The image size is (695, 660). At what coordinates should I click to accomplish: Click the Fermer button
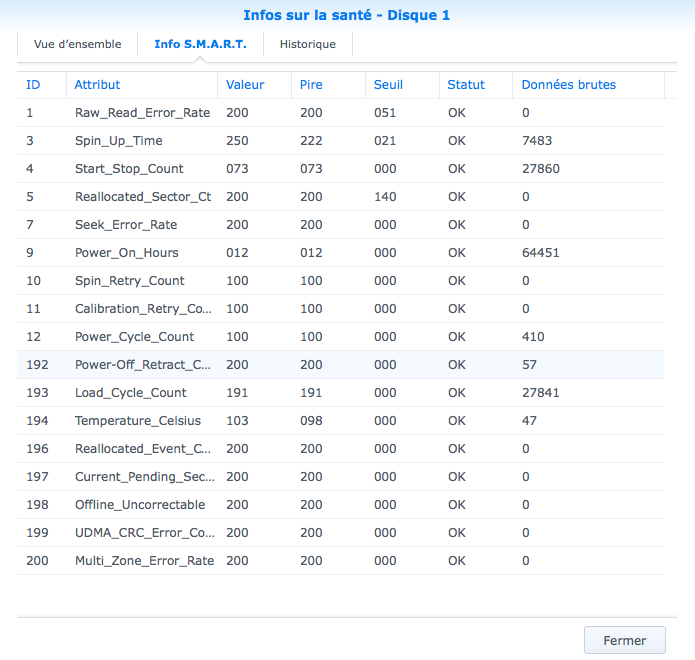point(625,640)
